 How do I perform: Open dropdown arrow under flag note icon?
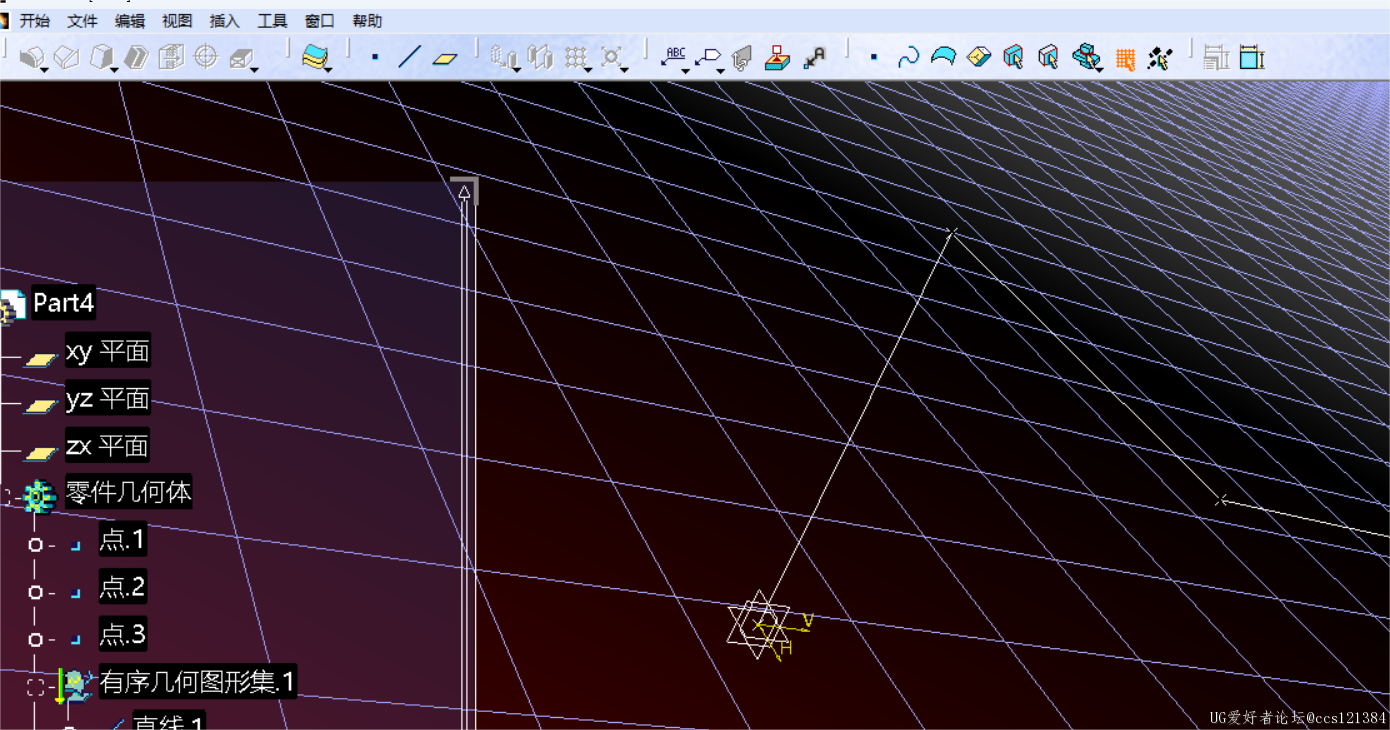[720, 71]
